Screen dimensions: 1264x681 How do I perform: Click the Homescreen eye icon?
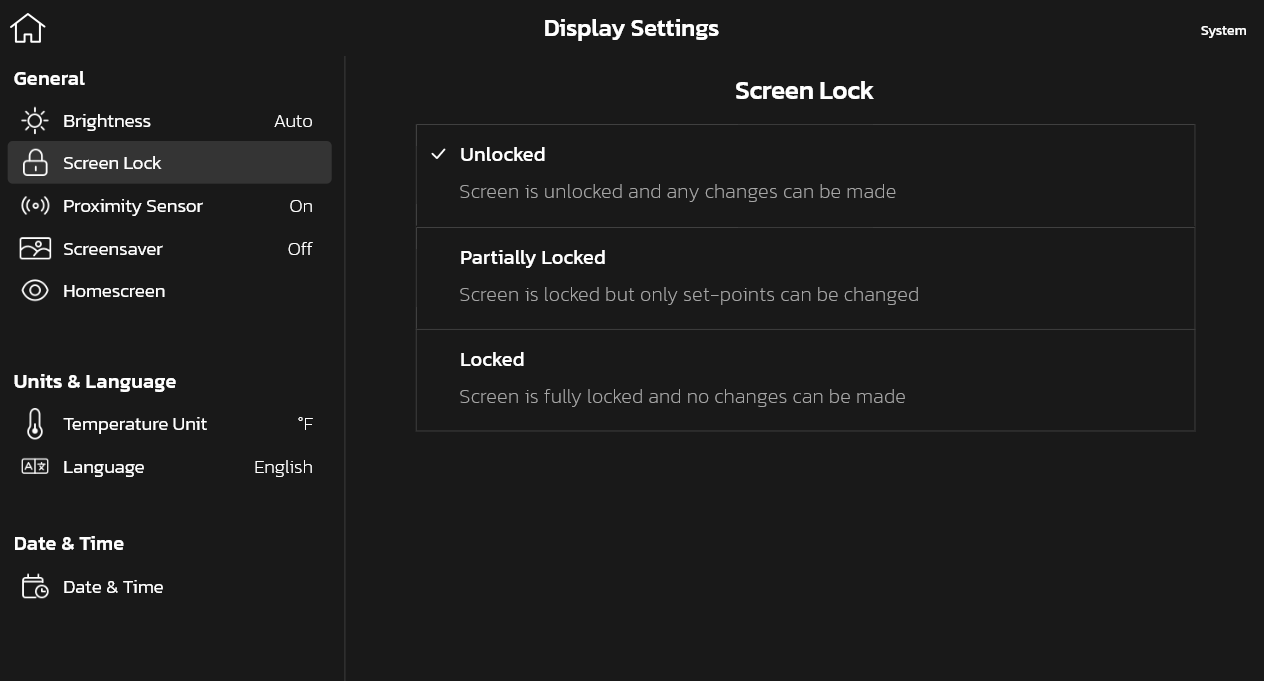coord(35,291)
